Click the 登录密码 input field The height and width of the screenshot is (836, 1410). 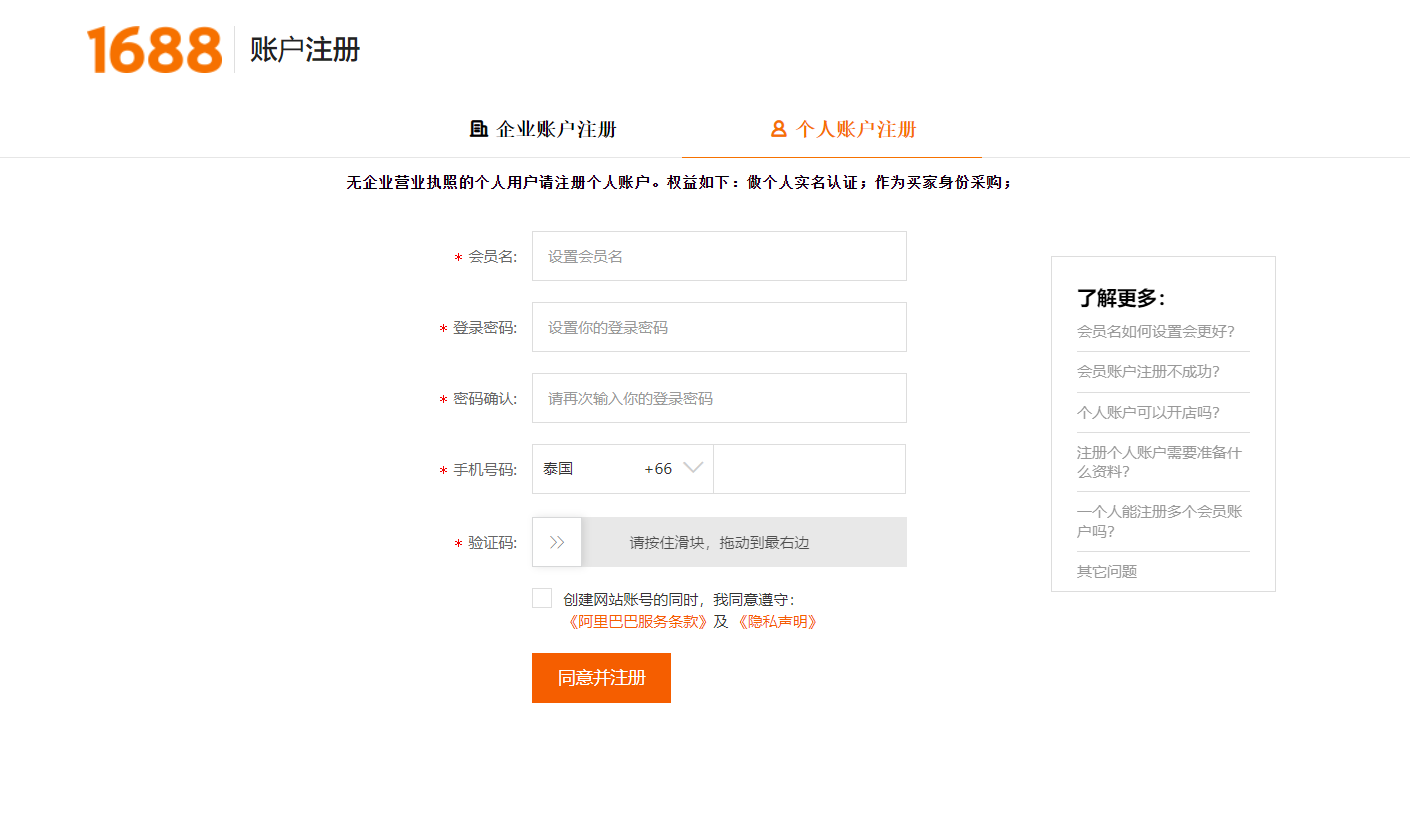[x=719, y=327]
